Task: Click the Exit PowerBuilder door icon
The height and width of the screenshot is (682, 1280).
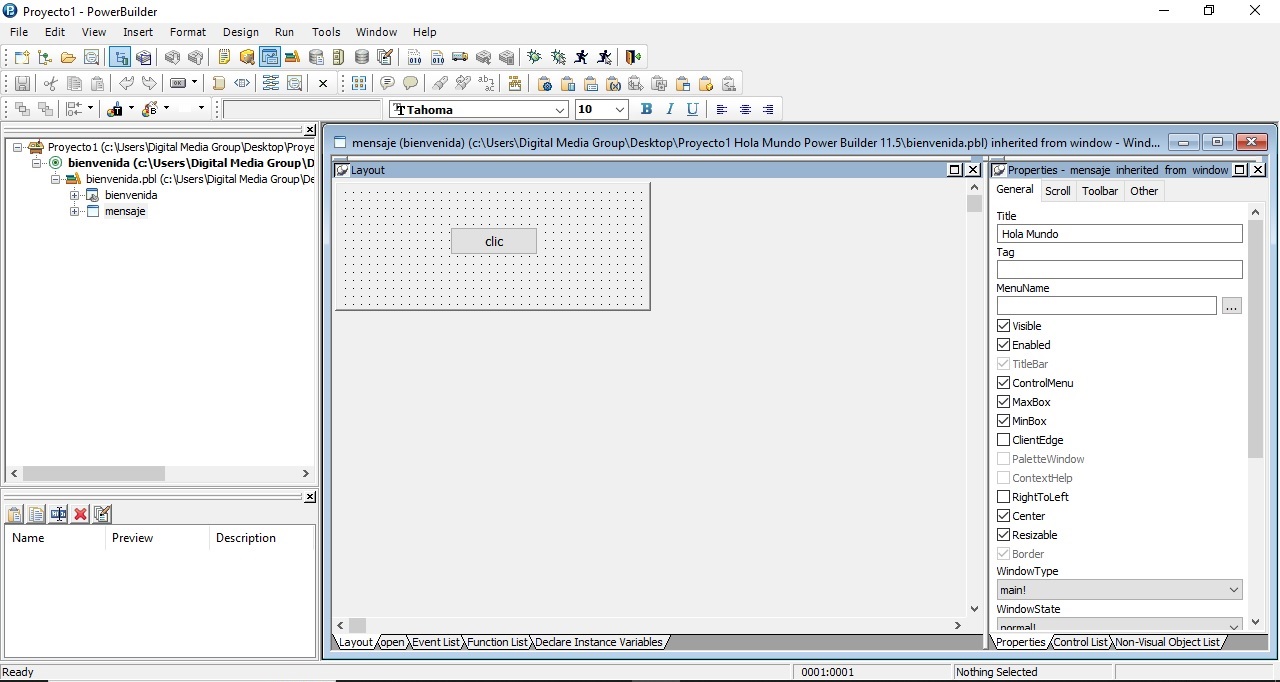Action: point(632,57)
